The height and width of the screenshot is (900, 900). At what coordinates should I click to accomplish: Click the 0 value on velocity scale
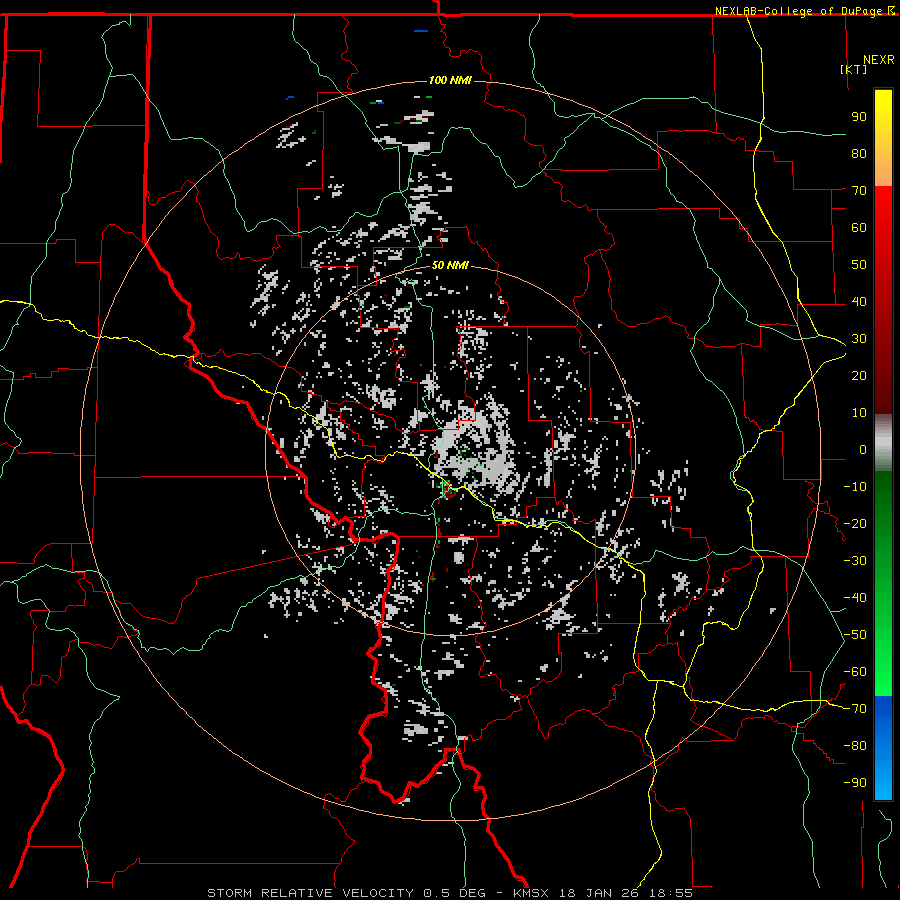863,450
